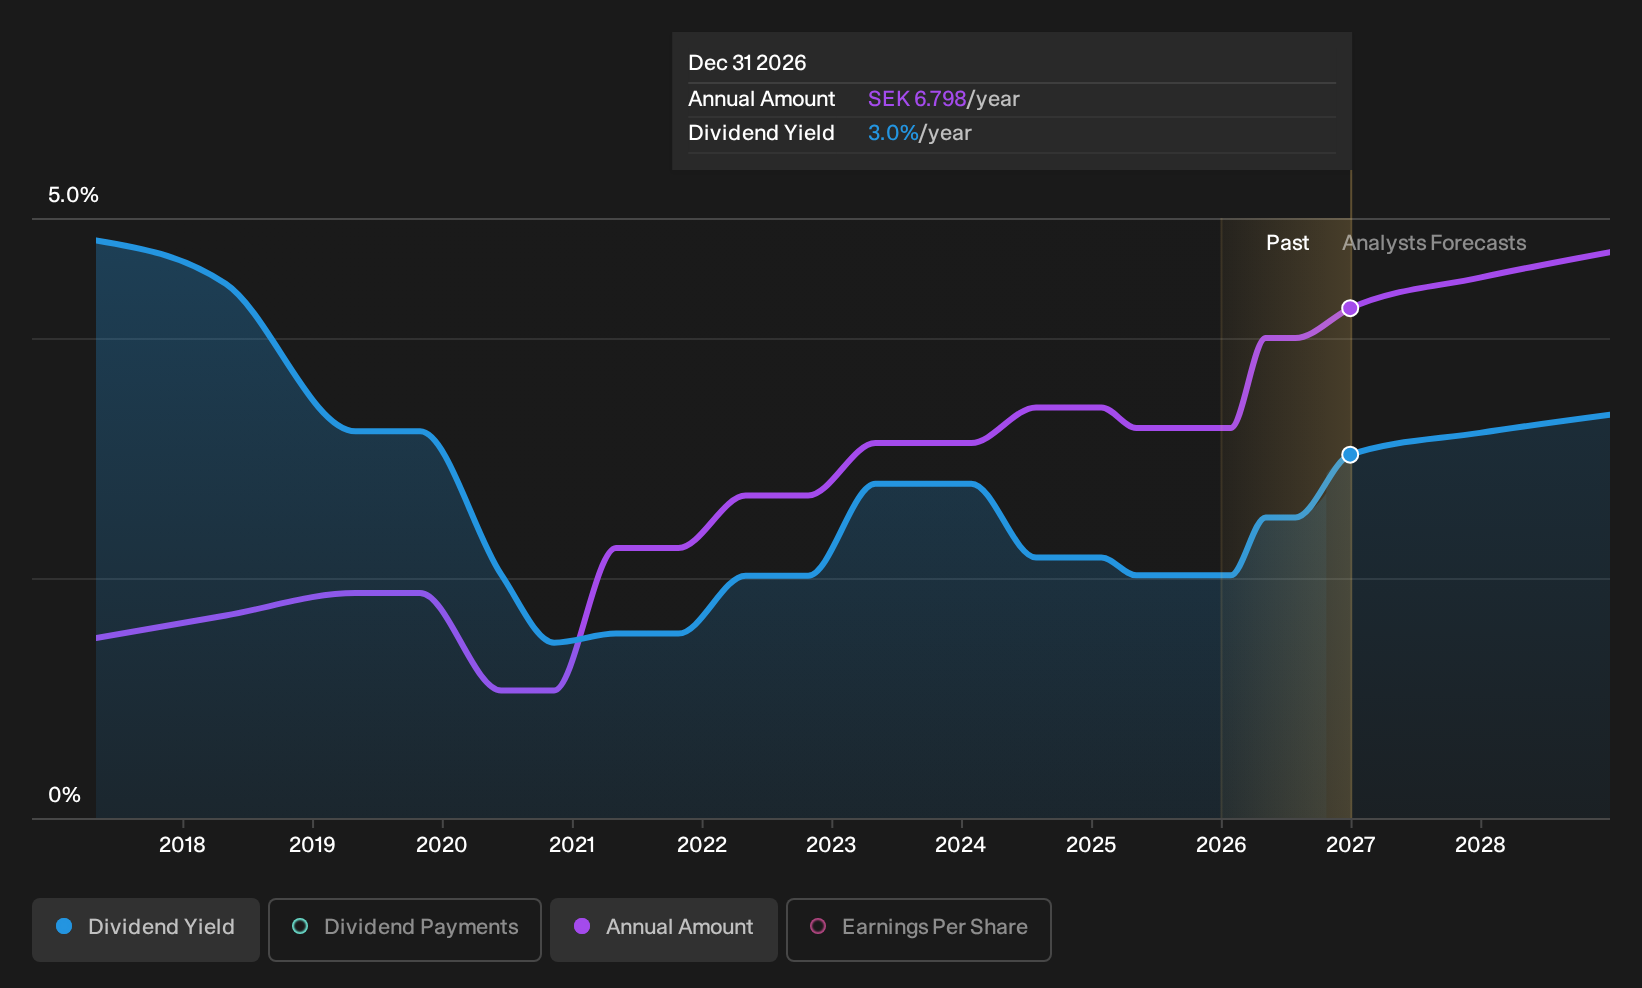The image size is (1642, 988).
Task: Click the 2027 x-axis label
Action: 1350,845
